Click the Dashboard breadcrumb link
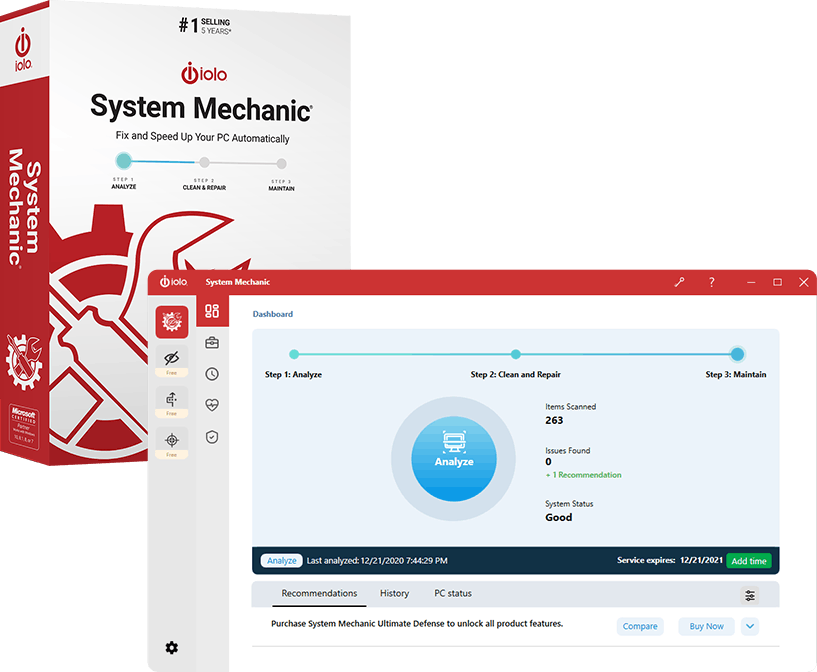 coord(273,314)
